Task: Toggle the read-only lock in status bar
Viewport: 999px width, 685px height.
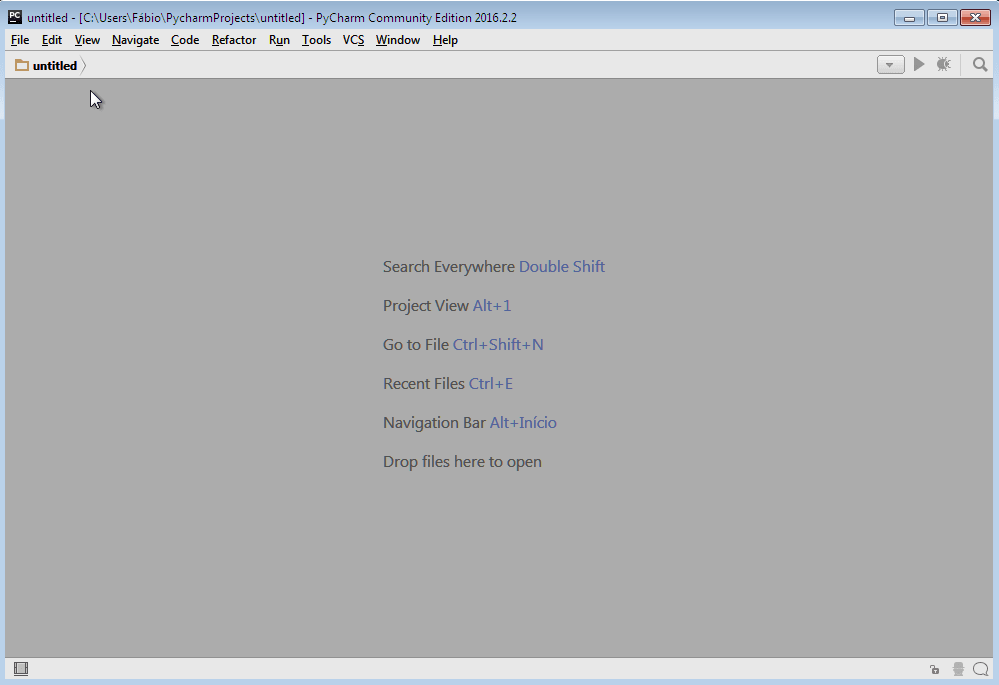Action: 934,669
